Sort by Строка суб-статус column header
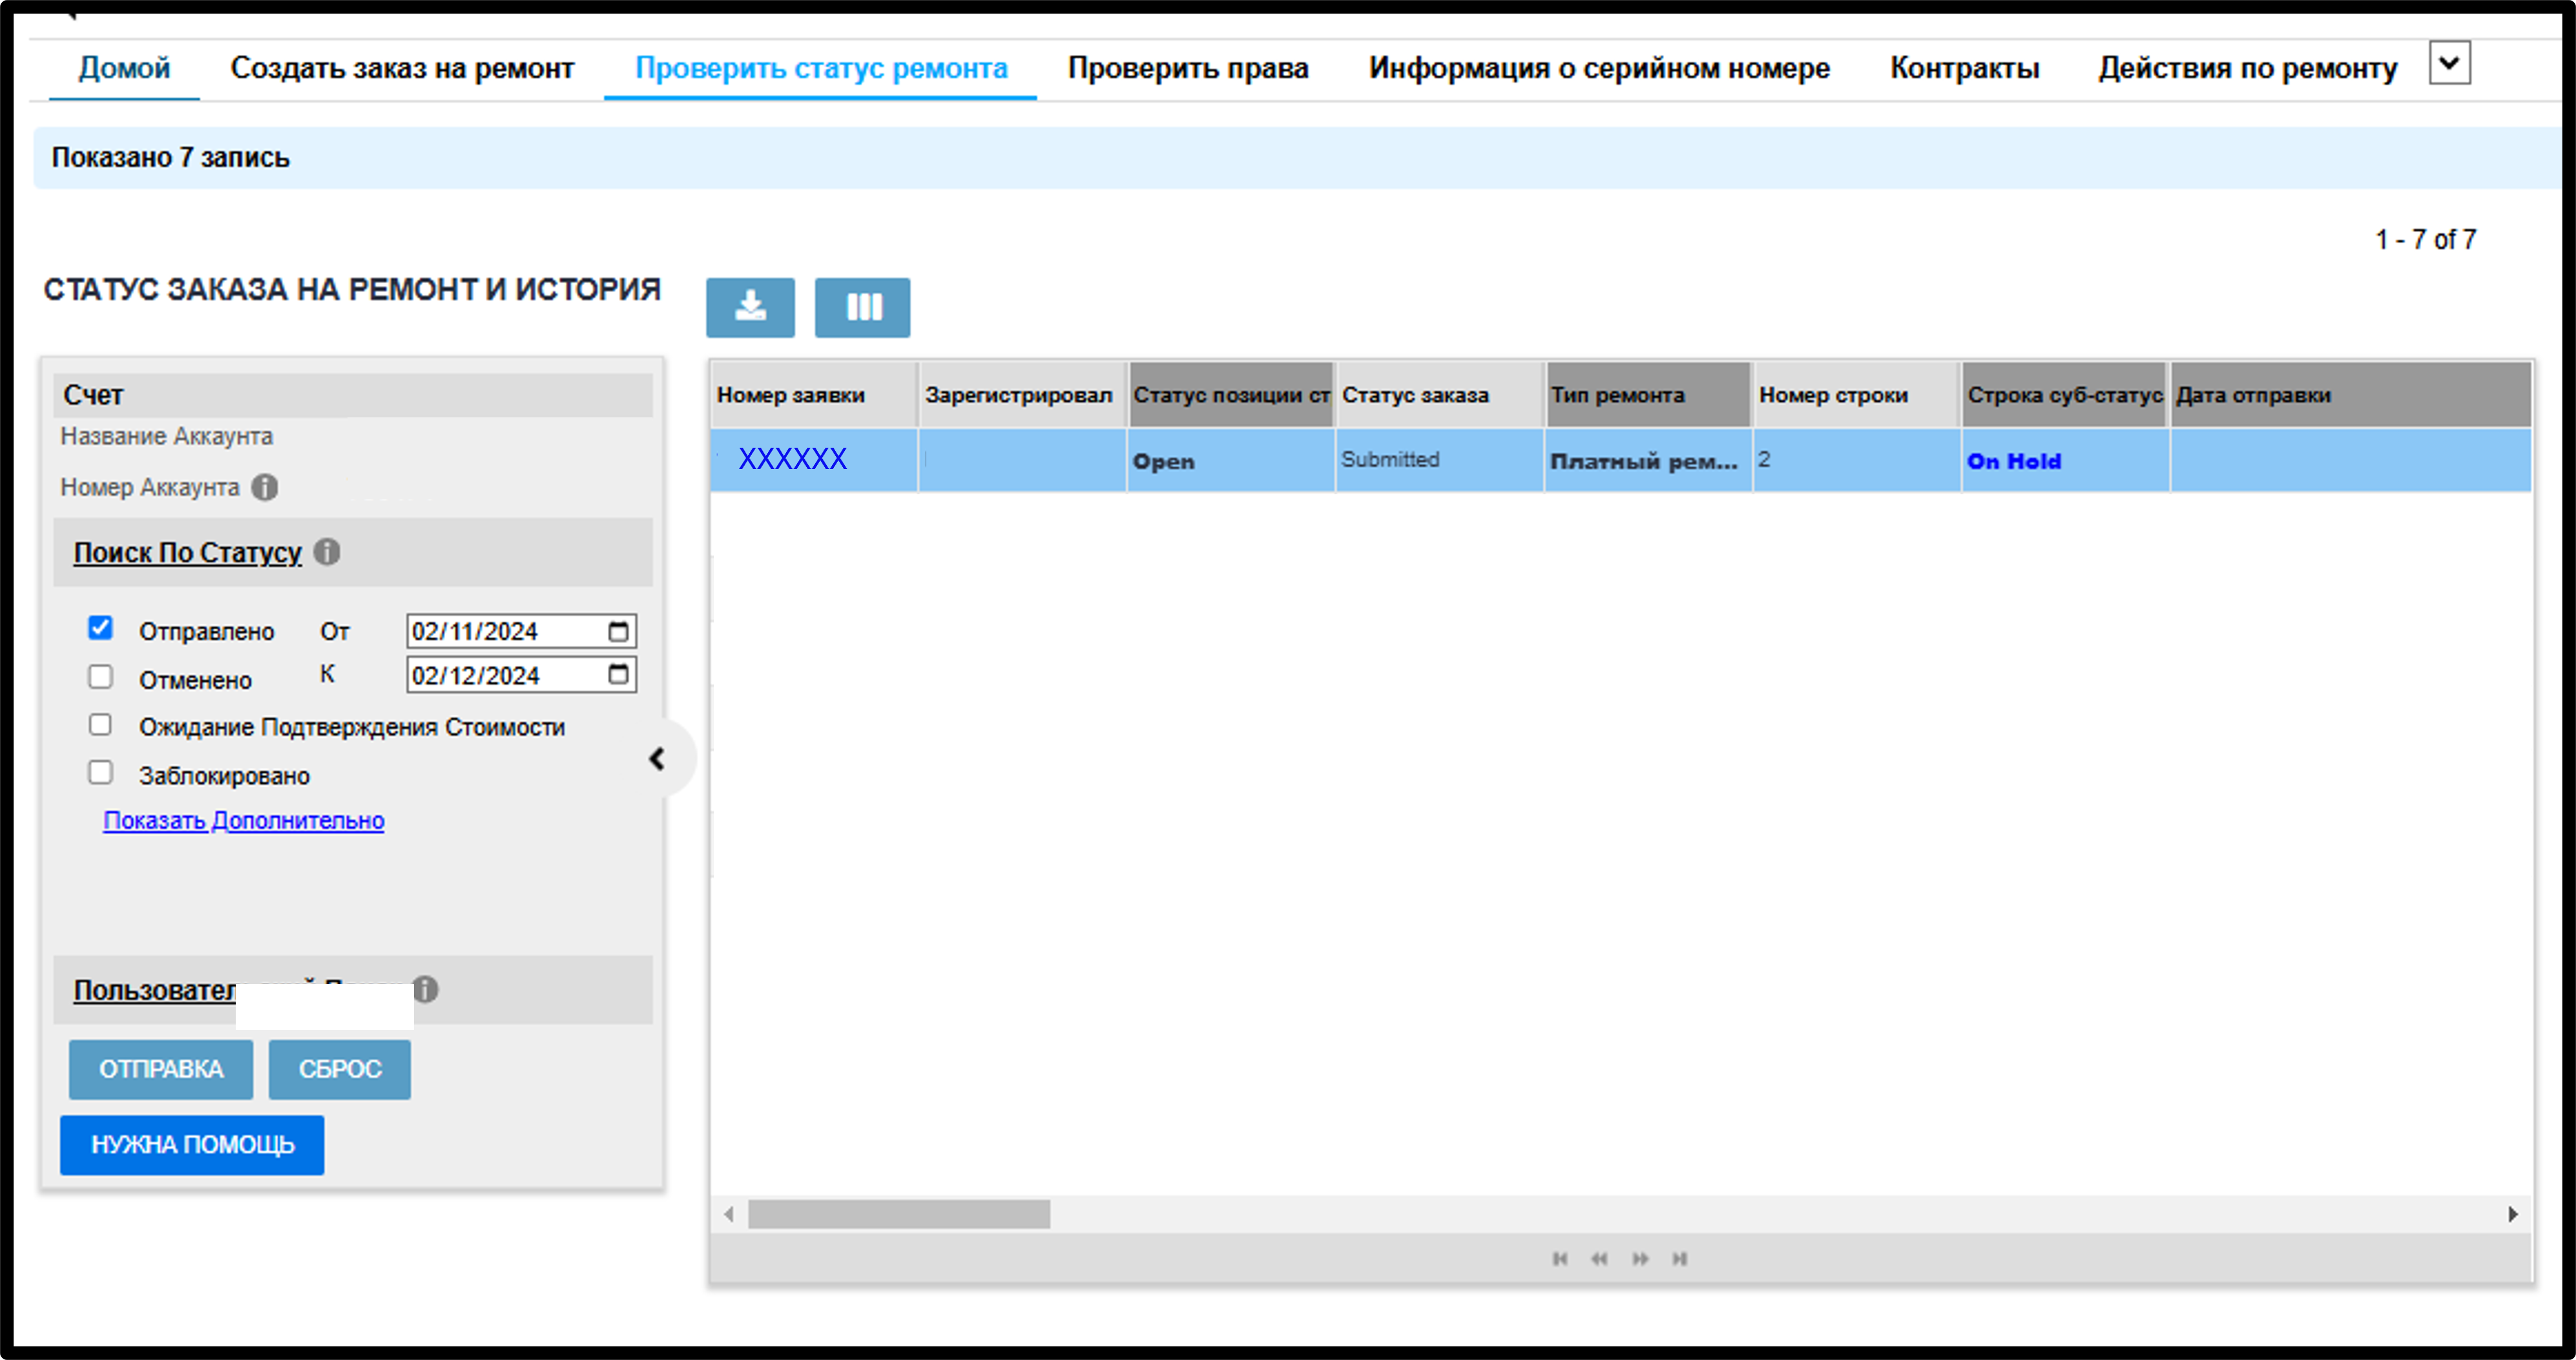The height and width of the screenshot is (1360, 2576). tap(2065, 395)
